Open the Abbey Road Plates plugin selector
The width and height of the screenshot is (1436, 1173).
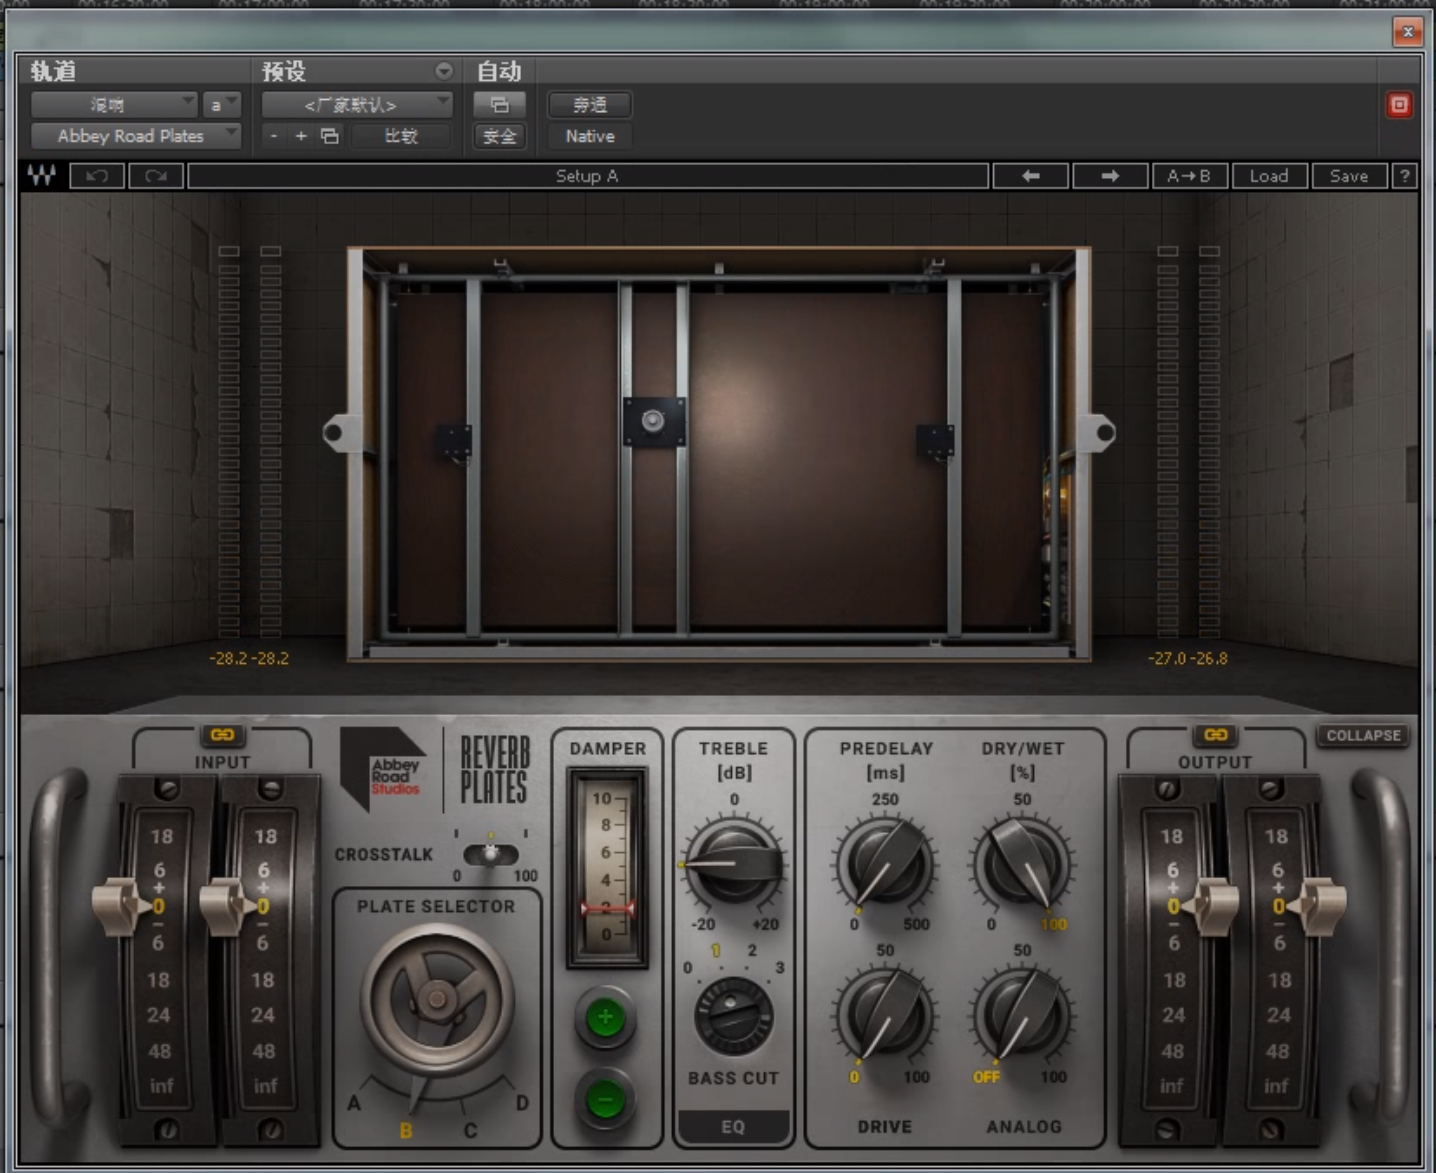[x=135, y=136]
